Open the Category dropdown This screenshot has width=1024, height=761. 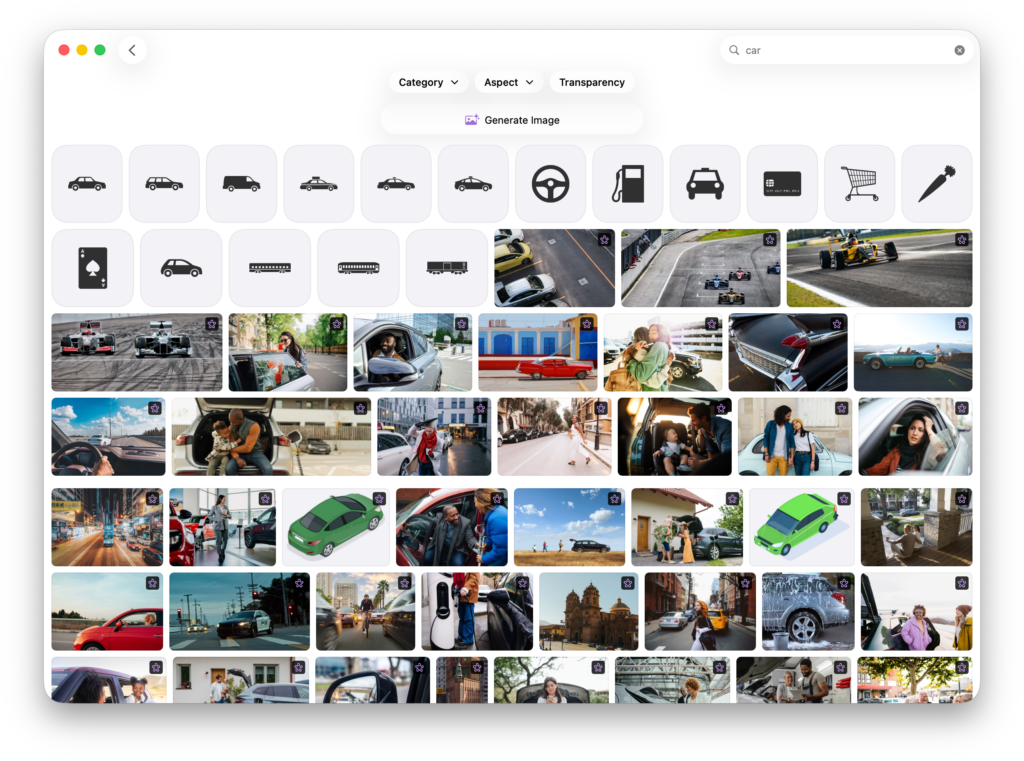point(428,83)
